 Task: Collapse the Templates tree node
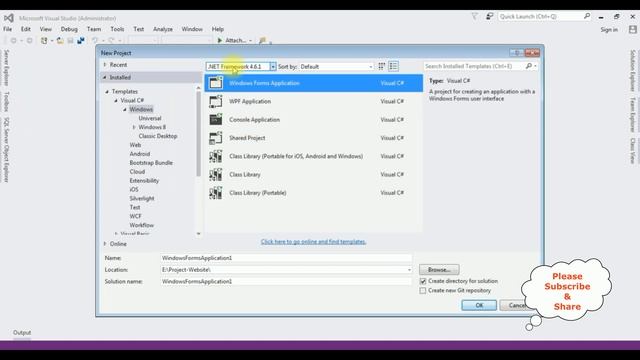pos(107,91)
